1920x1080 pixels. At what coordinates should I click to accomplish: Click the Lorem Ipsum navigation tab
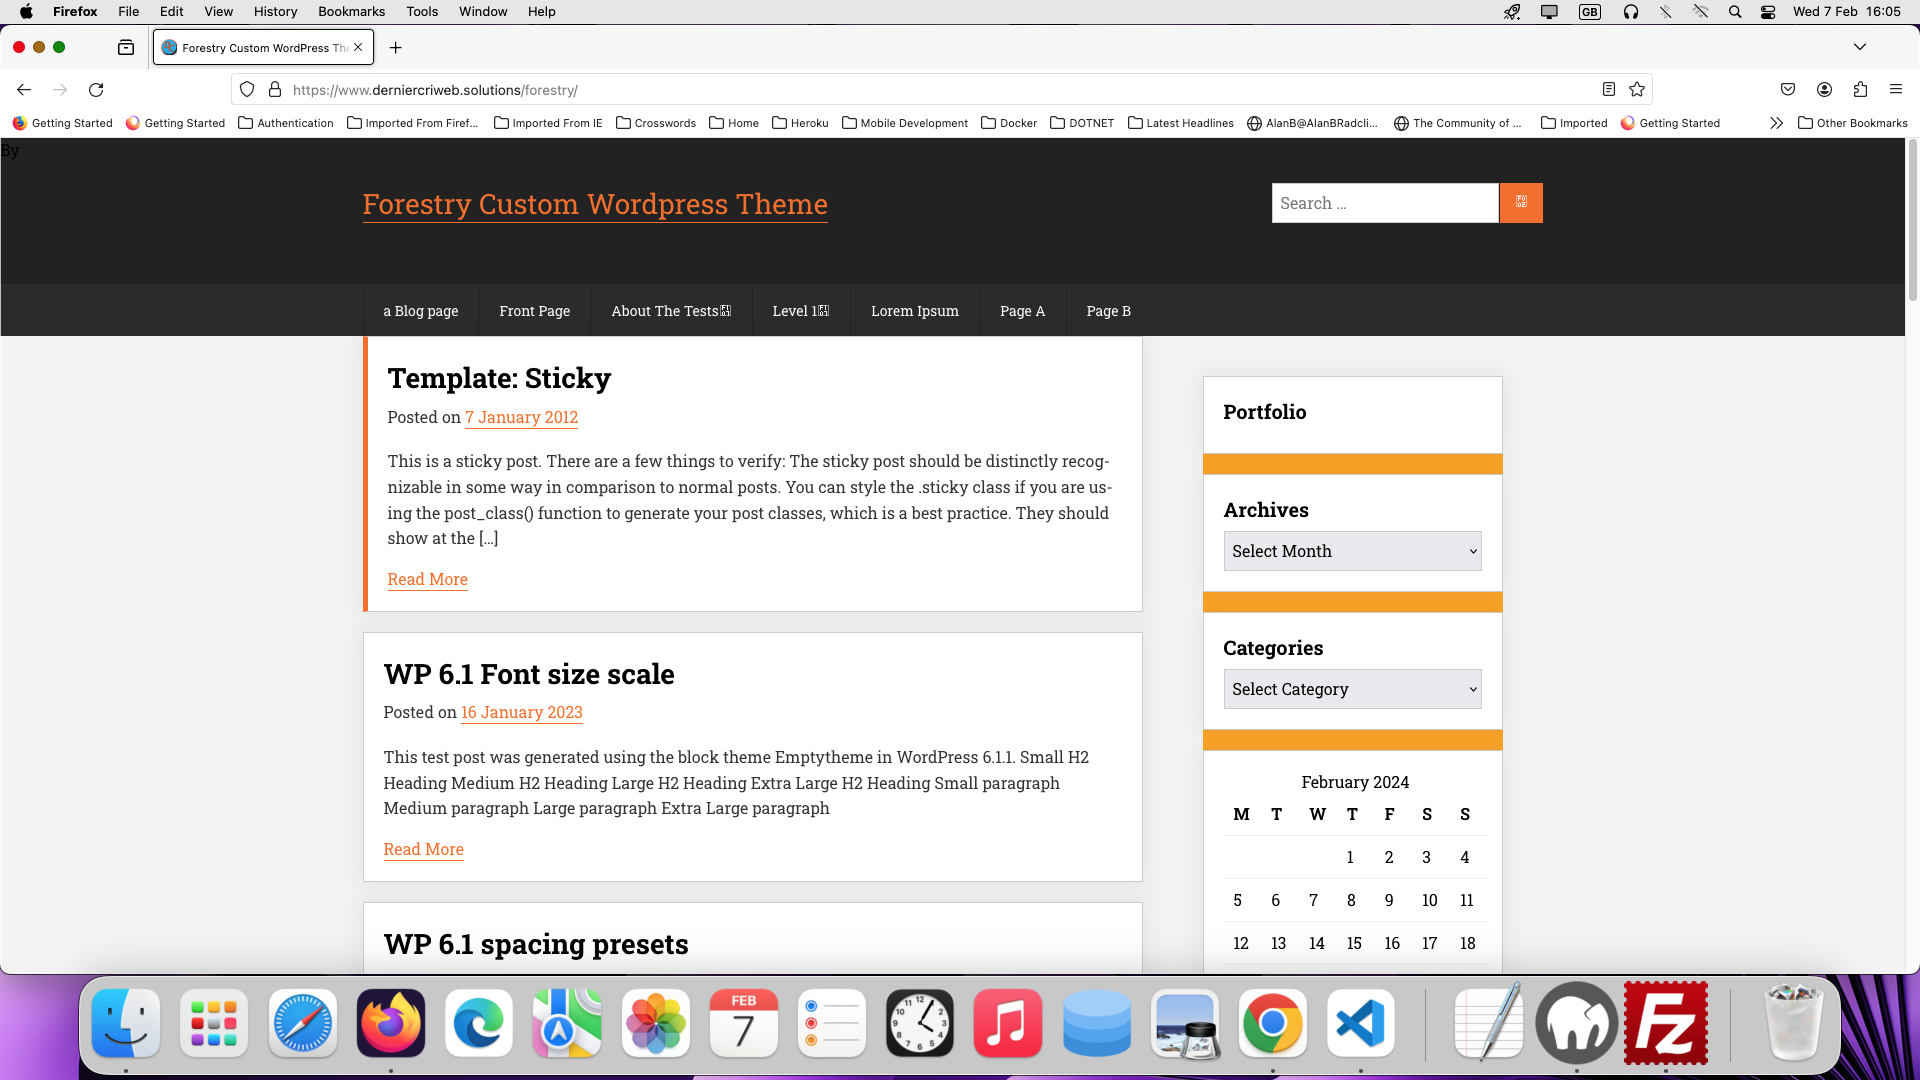click(914, 310)
